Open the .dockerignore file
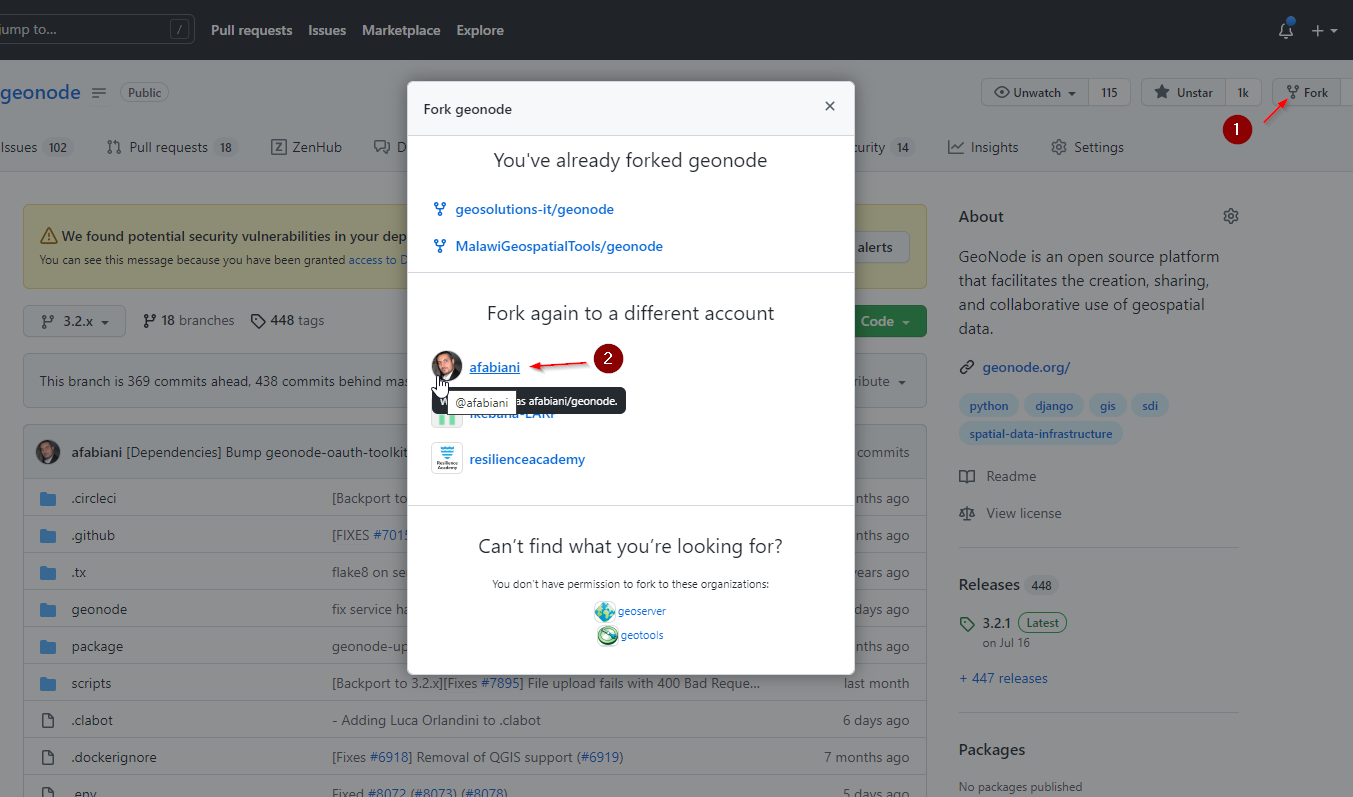 [x=114, y=757]
